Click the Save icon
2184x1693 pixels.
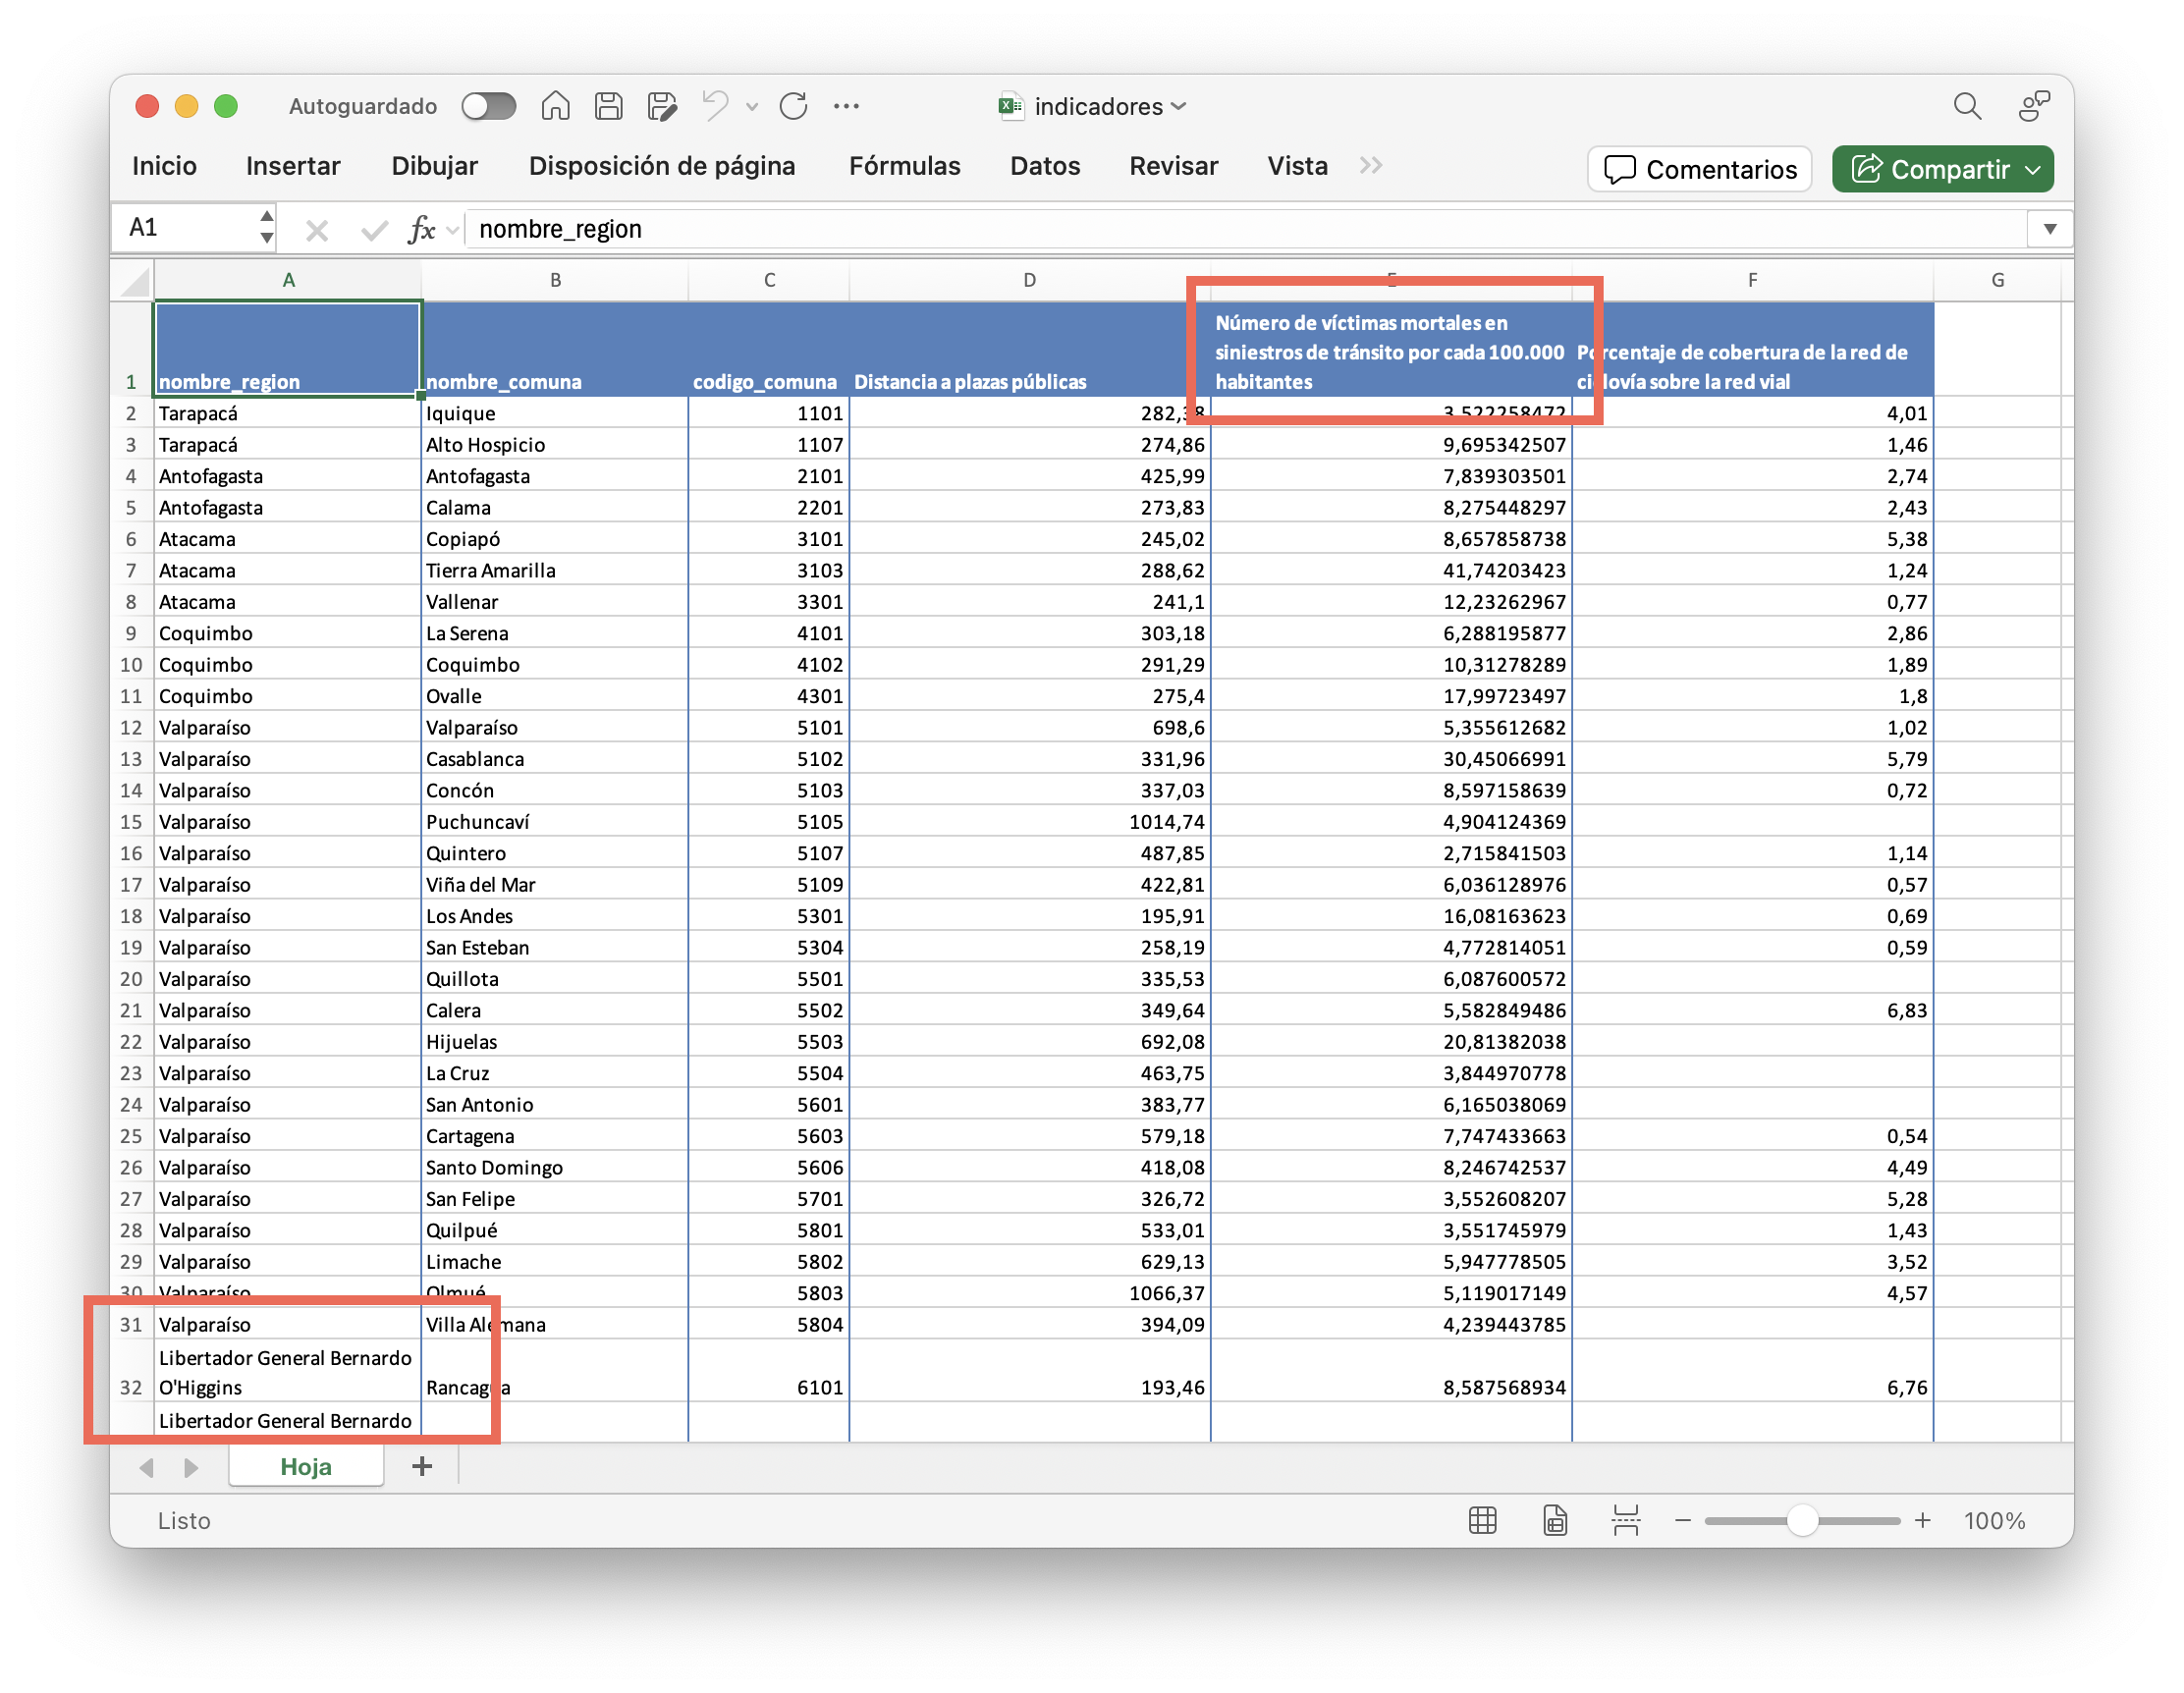point(608,106)
